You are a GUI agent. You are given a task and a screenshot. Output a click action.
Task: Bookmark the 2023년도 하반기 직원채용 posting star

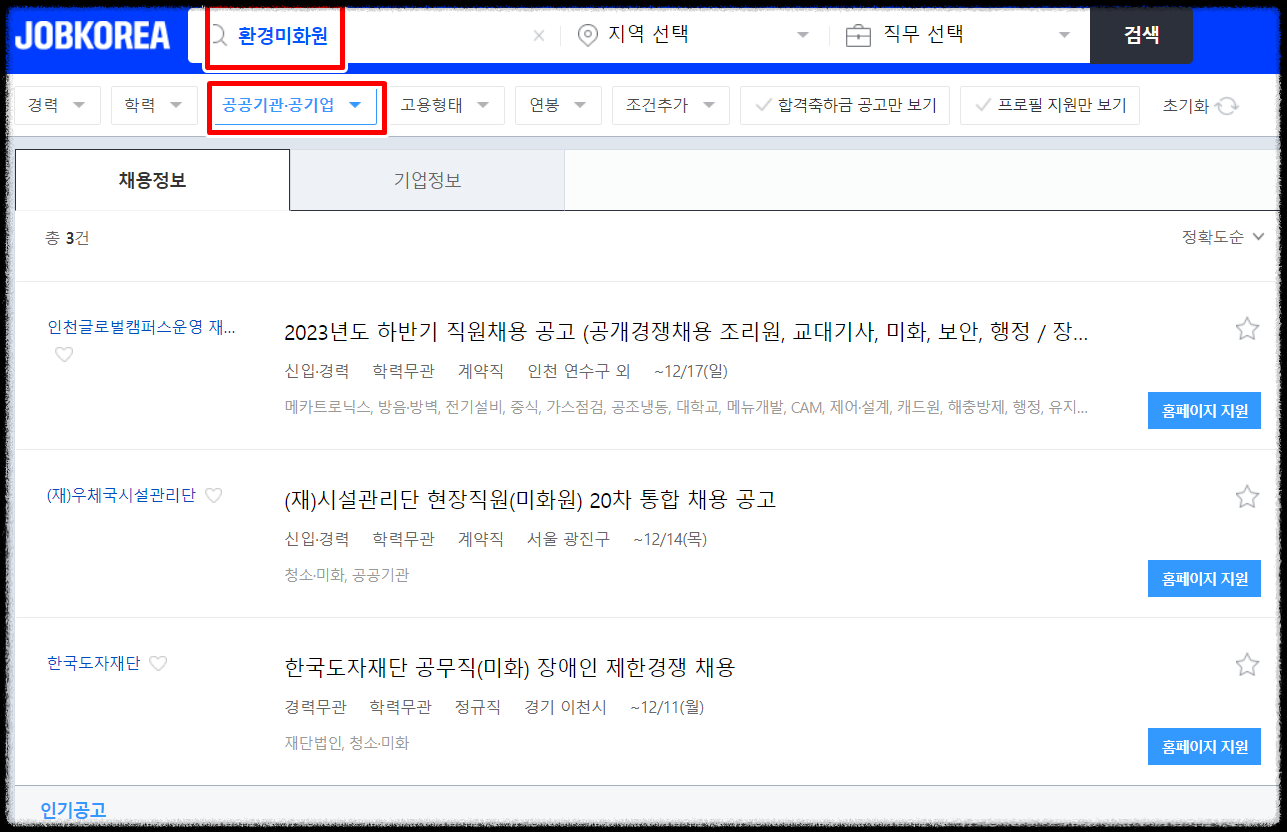click(x=1247, y=329)
